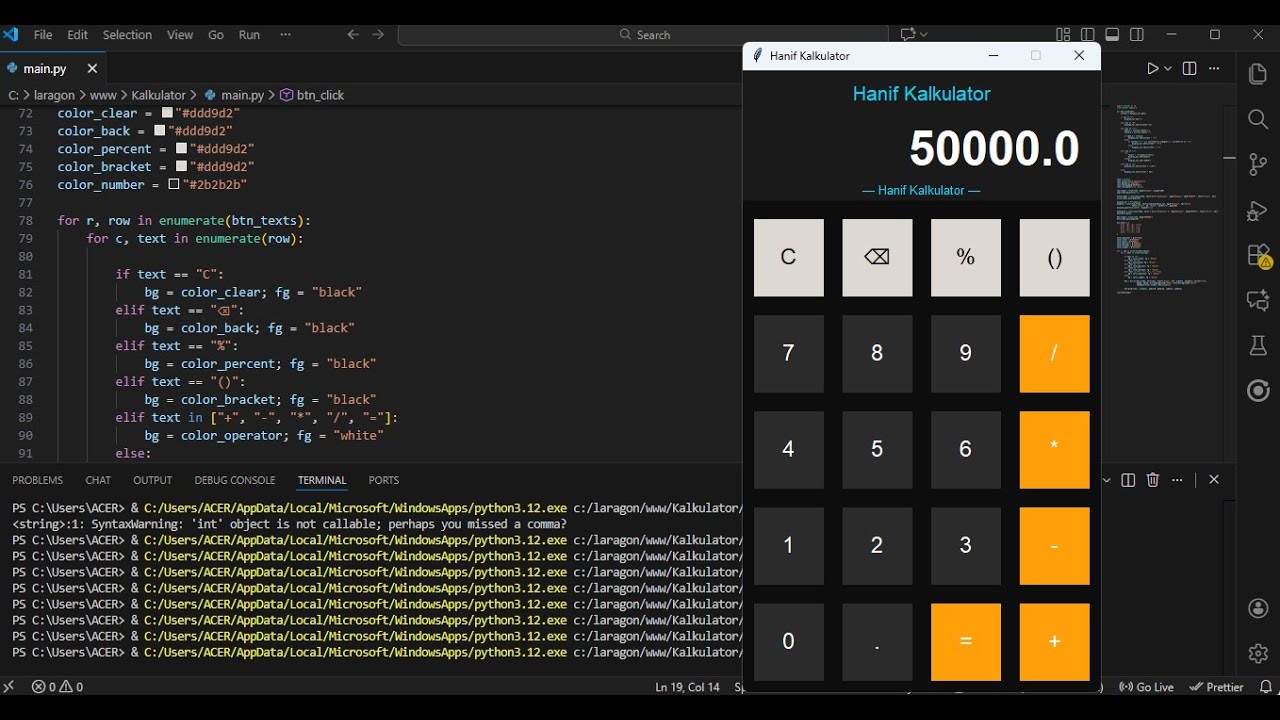Toggle the bottom panel visibility
Image resolution: width=1280 pixels, height=720 pixels.
click(1112, 35)
